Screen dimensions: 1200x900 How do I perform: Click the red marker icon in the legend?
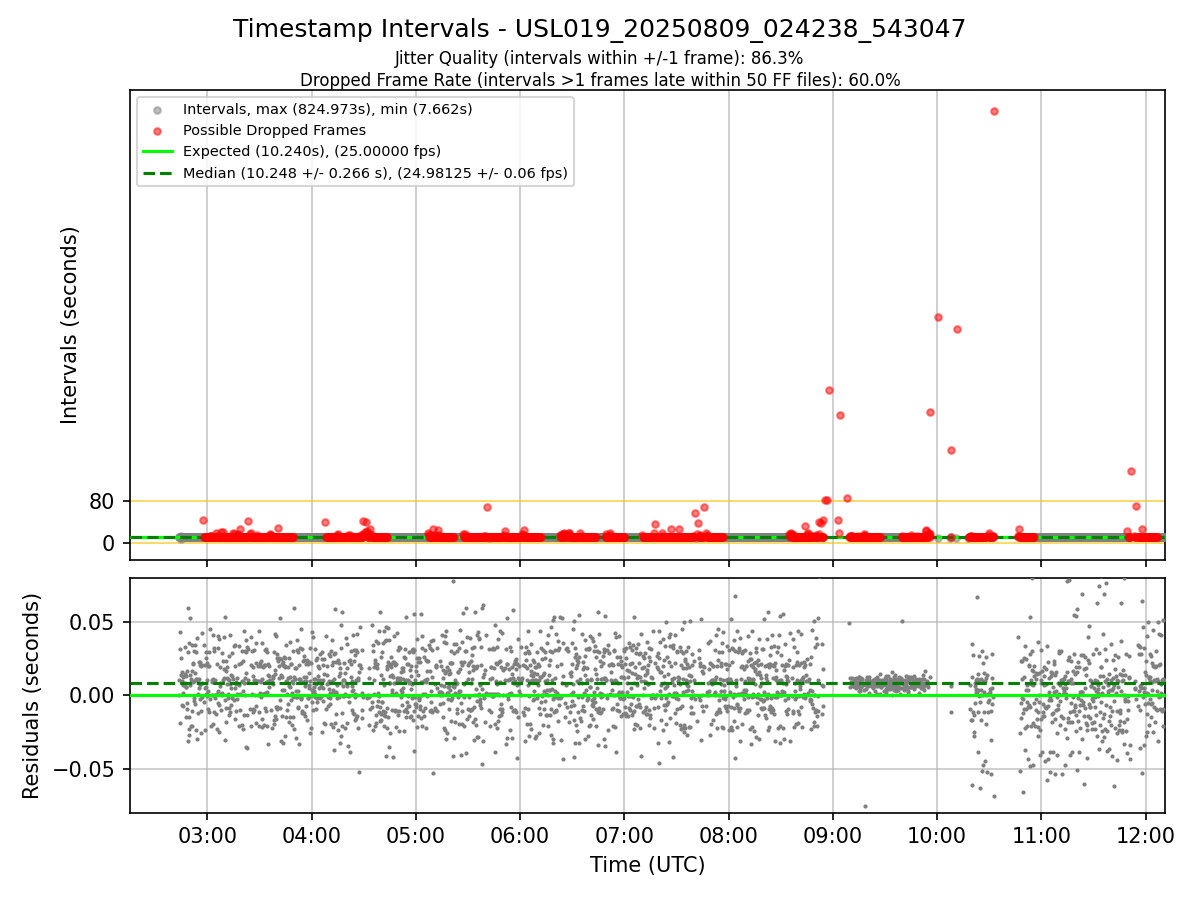[x=157, y=130]
